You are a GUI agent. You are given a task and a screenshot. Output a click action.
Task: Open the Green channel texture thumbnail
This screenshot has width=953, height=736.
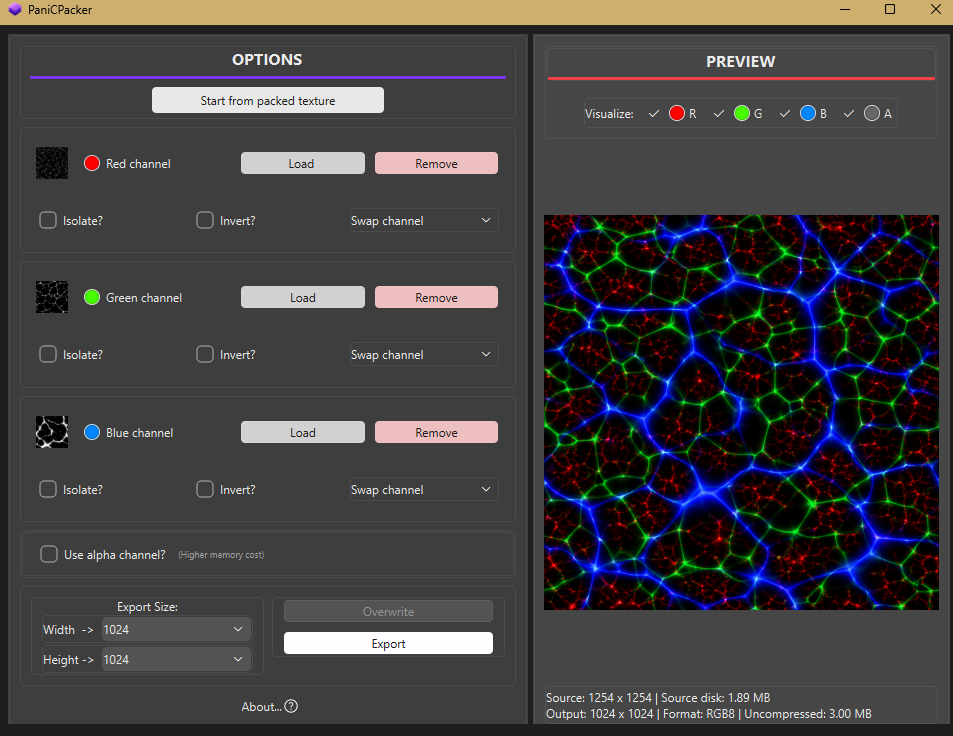(x=52, y=297)
